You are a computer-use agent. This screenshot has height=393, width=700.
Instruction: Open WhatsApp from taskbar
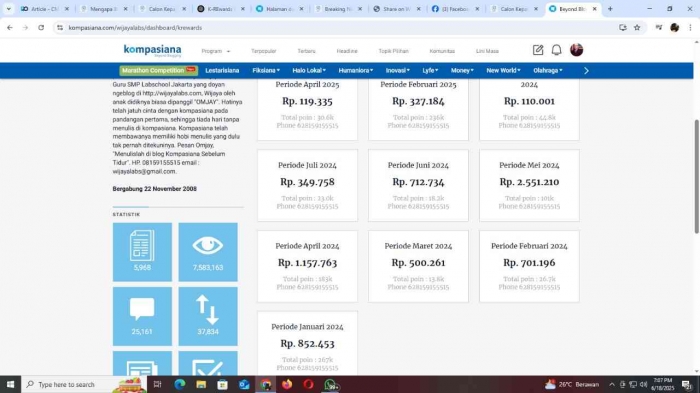tap(331, 385)
